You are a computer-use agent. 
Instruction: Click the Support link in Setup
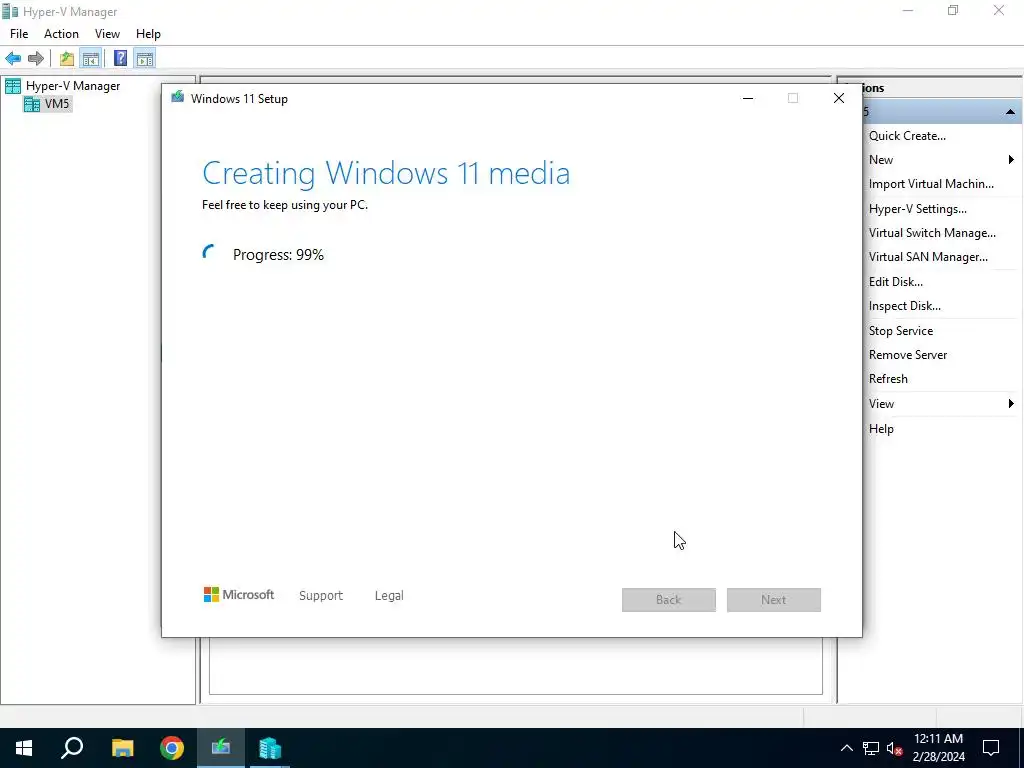(321, 596)
